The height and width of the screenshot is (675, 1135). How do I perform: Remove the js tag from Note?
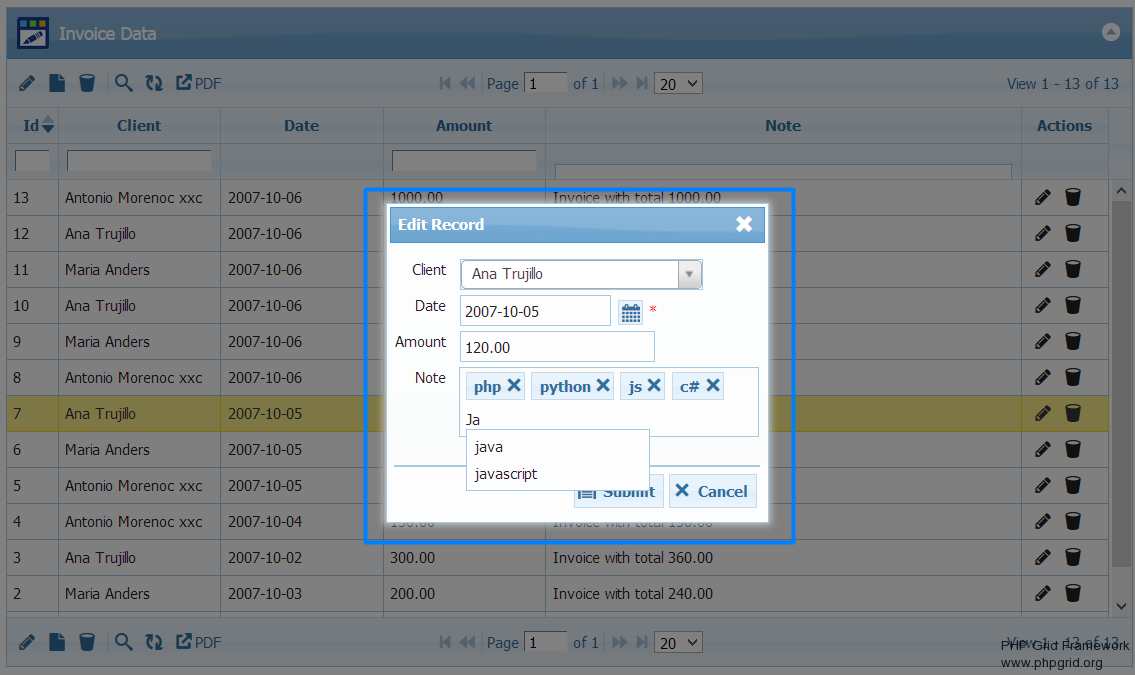click(654, 386)
